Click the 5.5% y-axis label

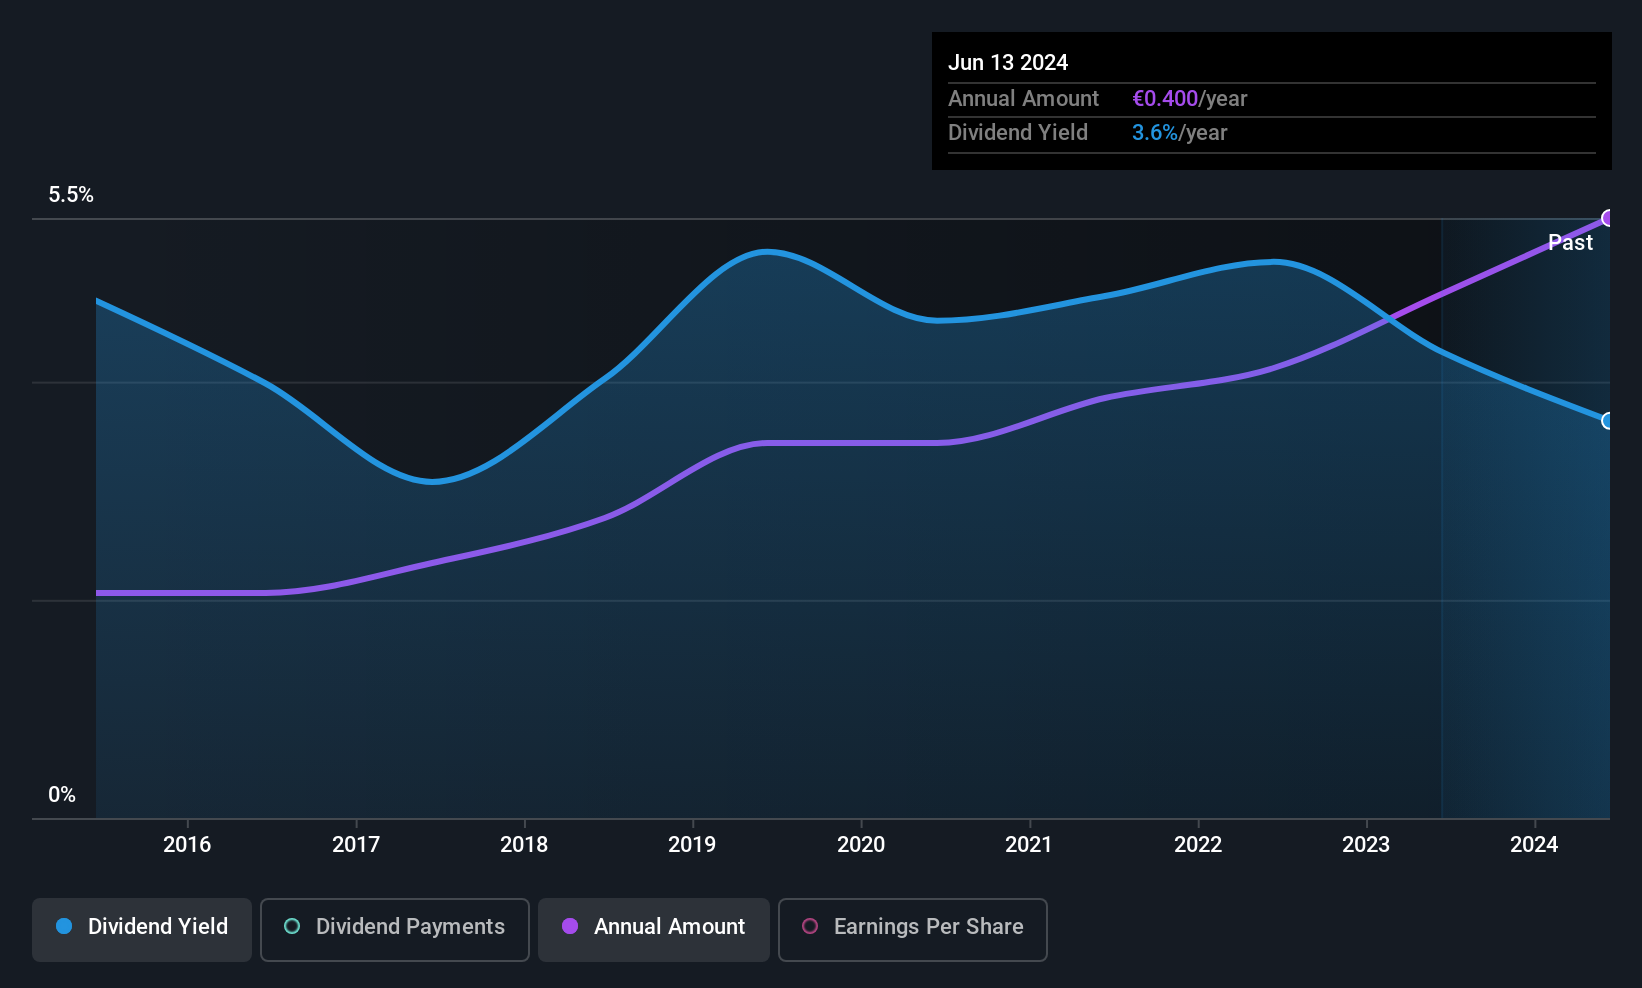coord(71,195)
